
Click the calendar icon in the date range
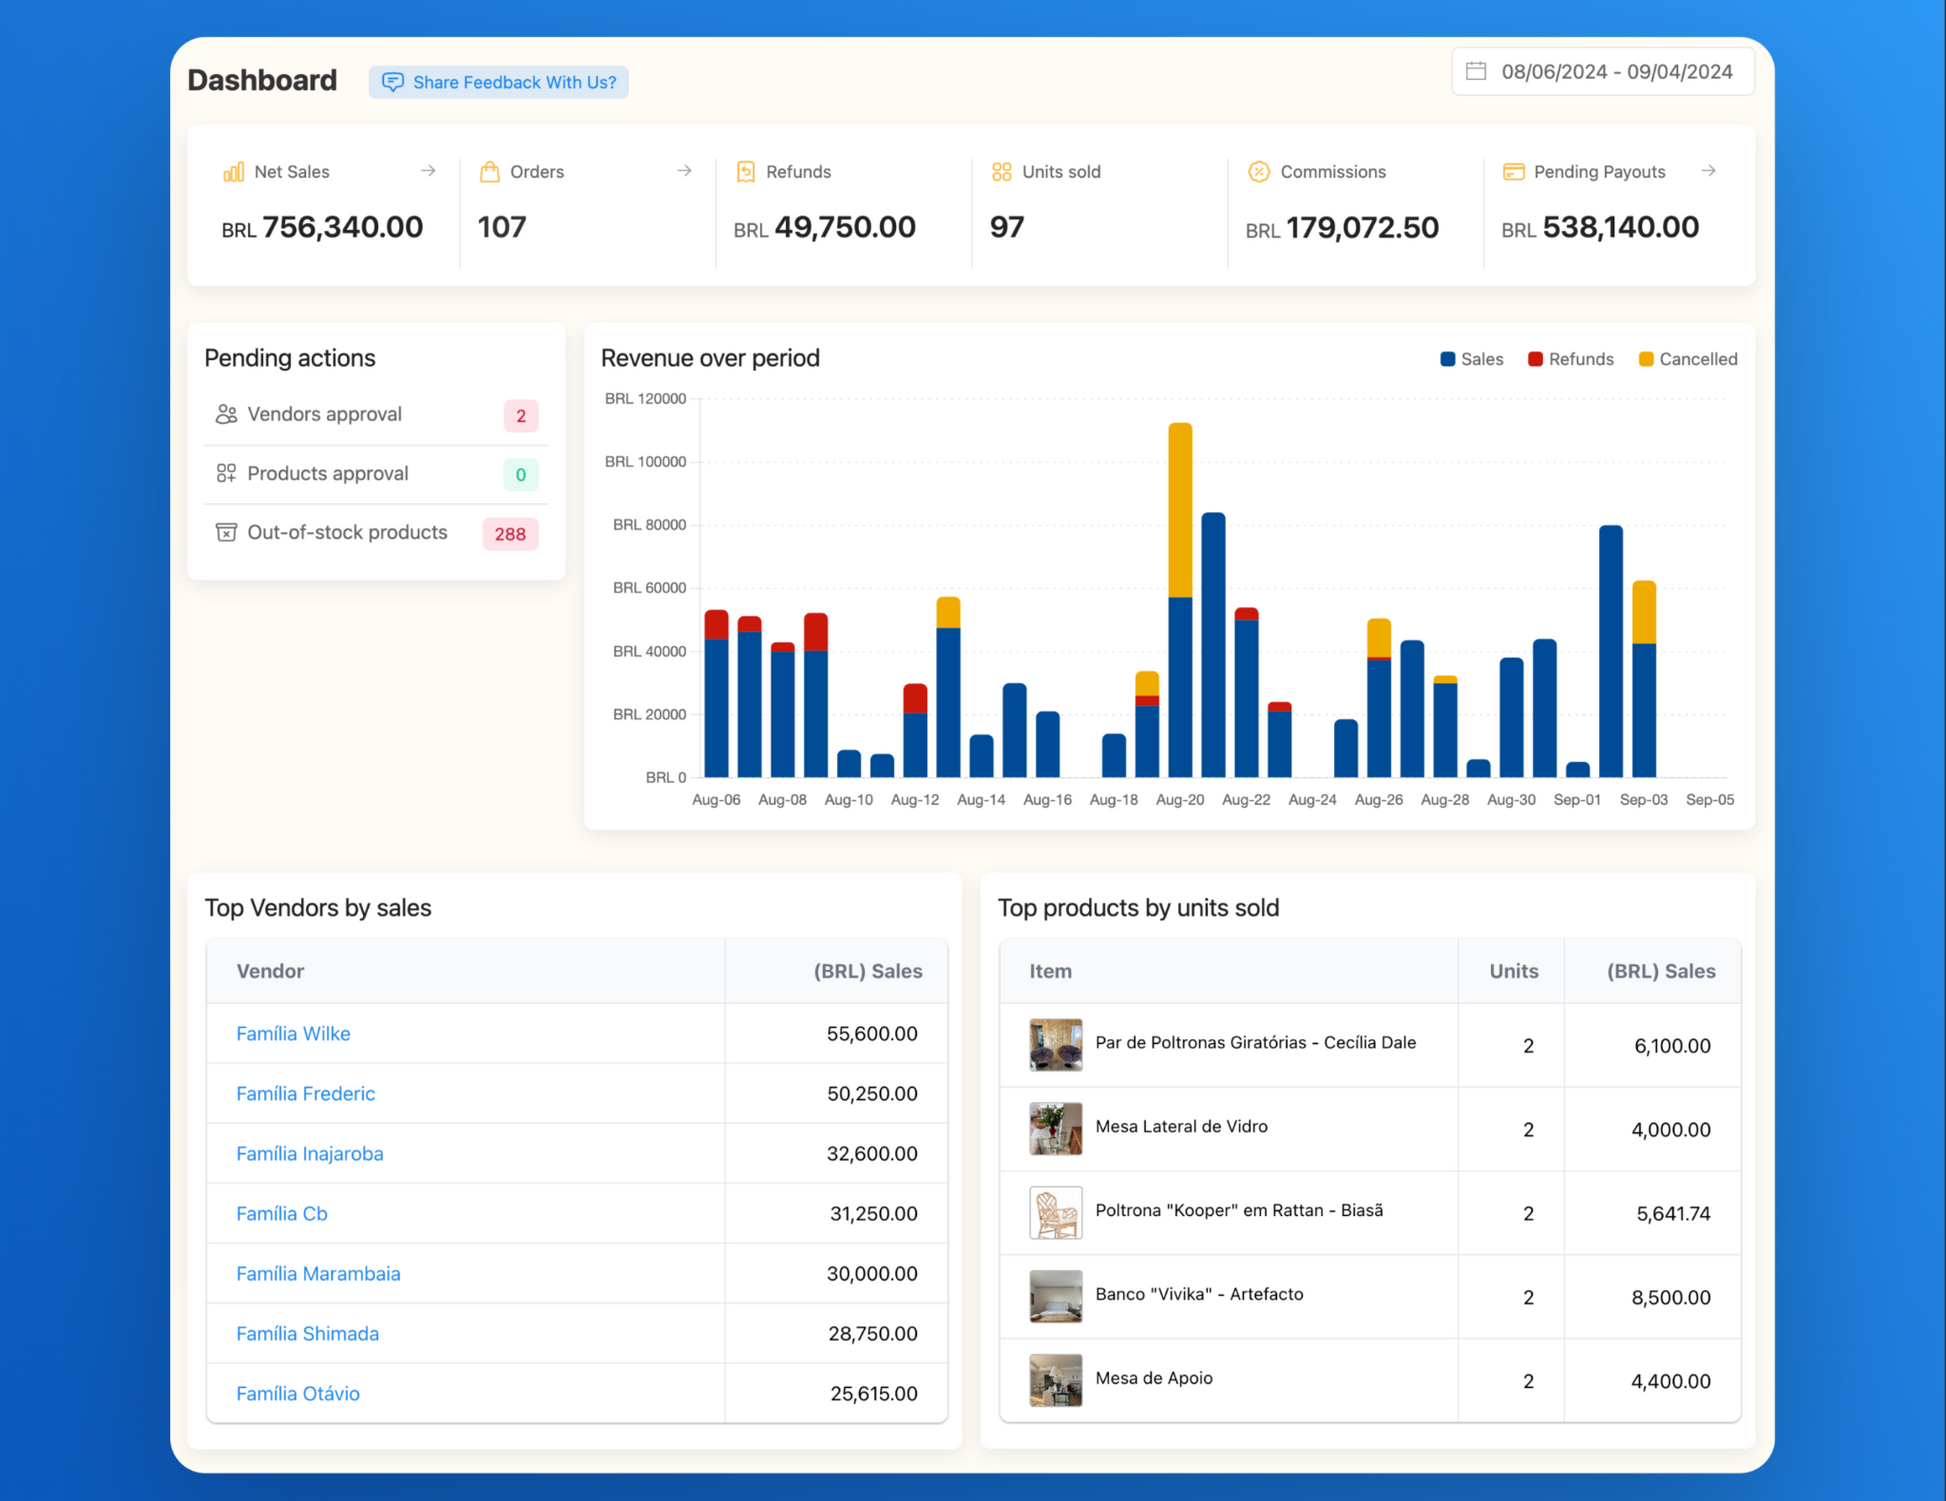coord(1476,71)
